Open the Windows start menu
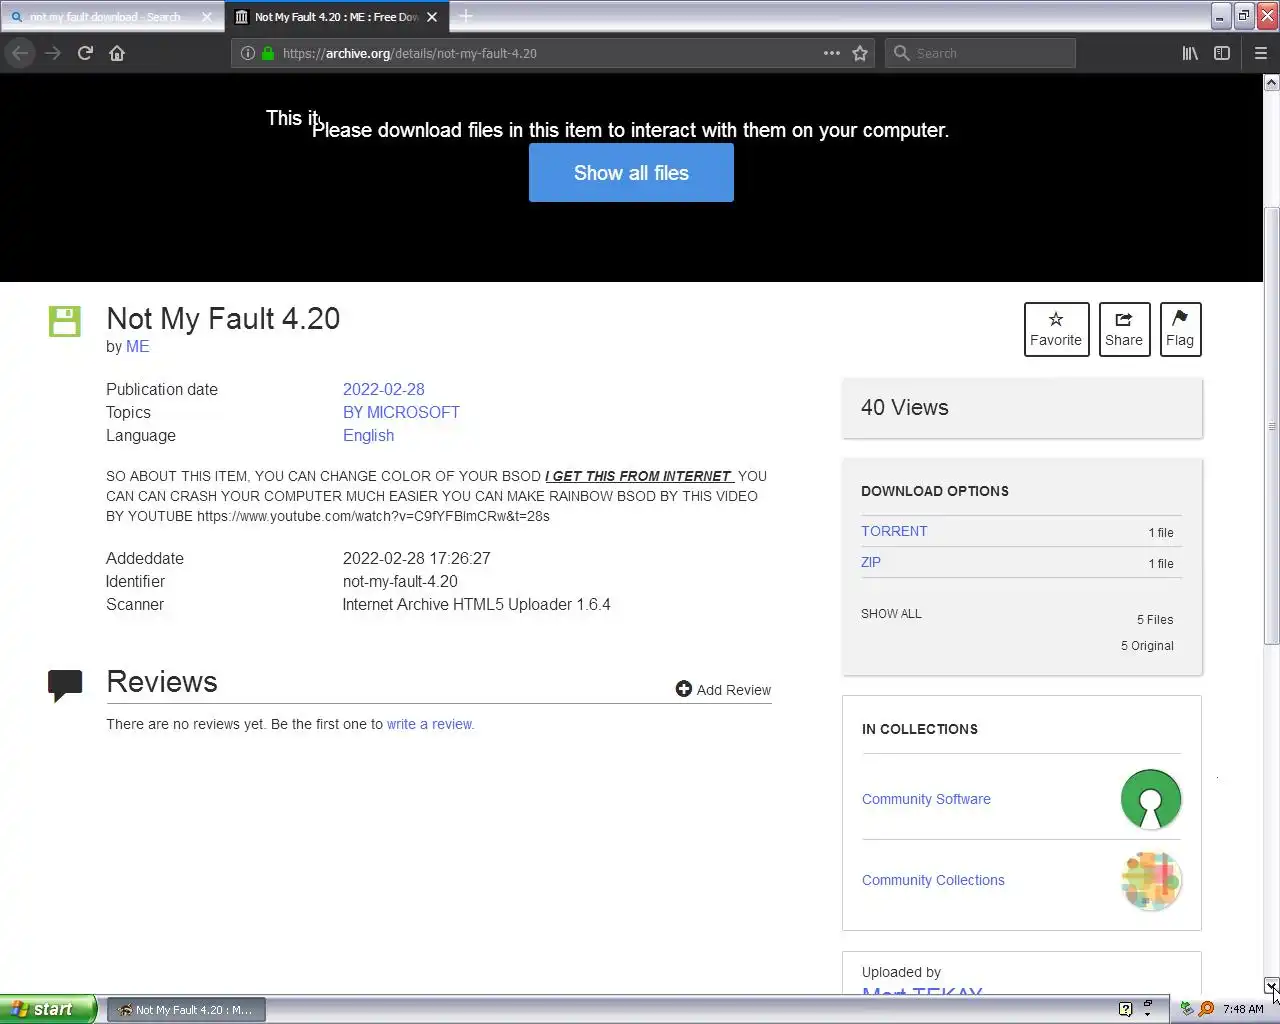 pos(49,1009)
